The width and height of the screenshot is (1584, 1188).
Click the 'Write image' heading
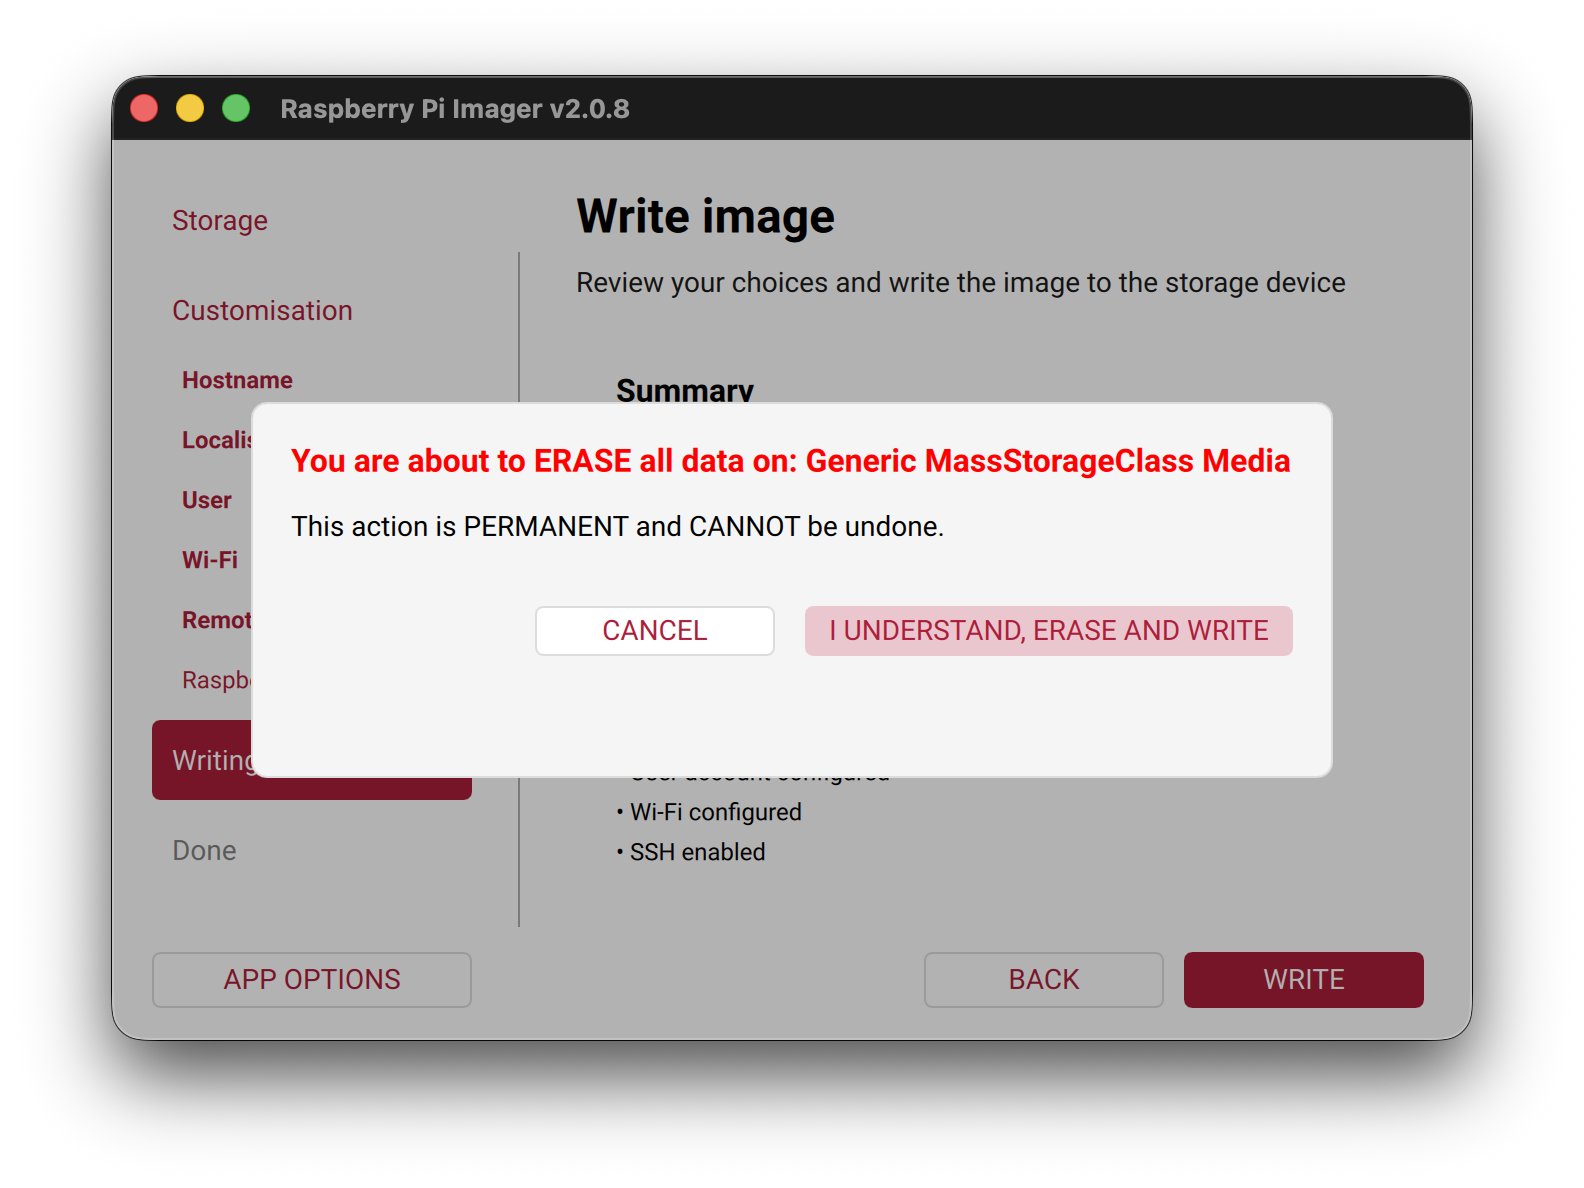click(705, 217)
